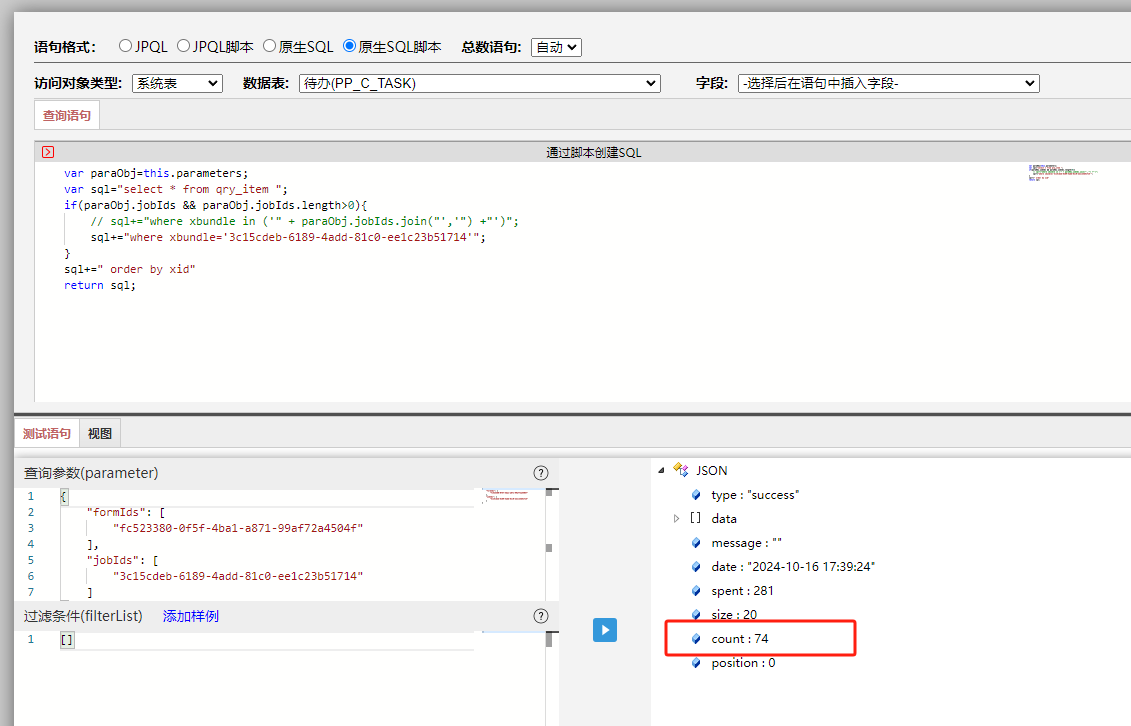Click the parameter editor vertical scrollbar
This screenshot has width=1131, height=726.
(x=549, y=544)
